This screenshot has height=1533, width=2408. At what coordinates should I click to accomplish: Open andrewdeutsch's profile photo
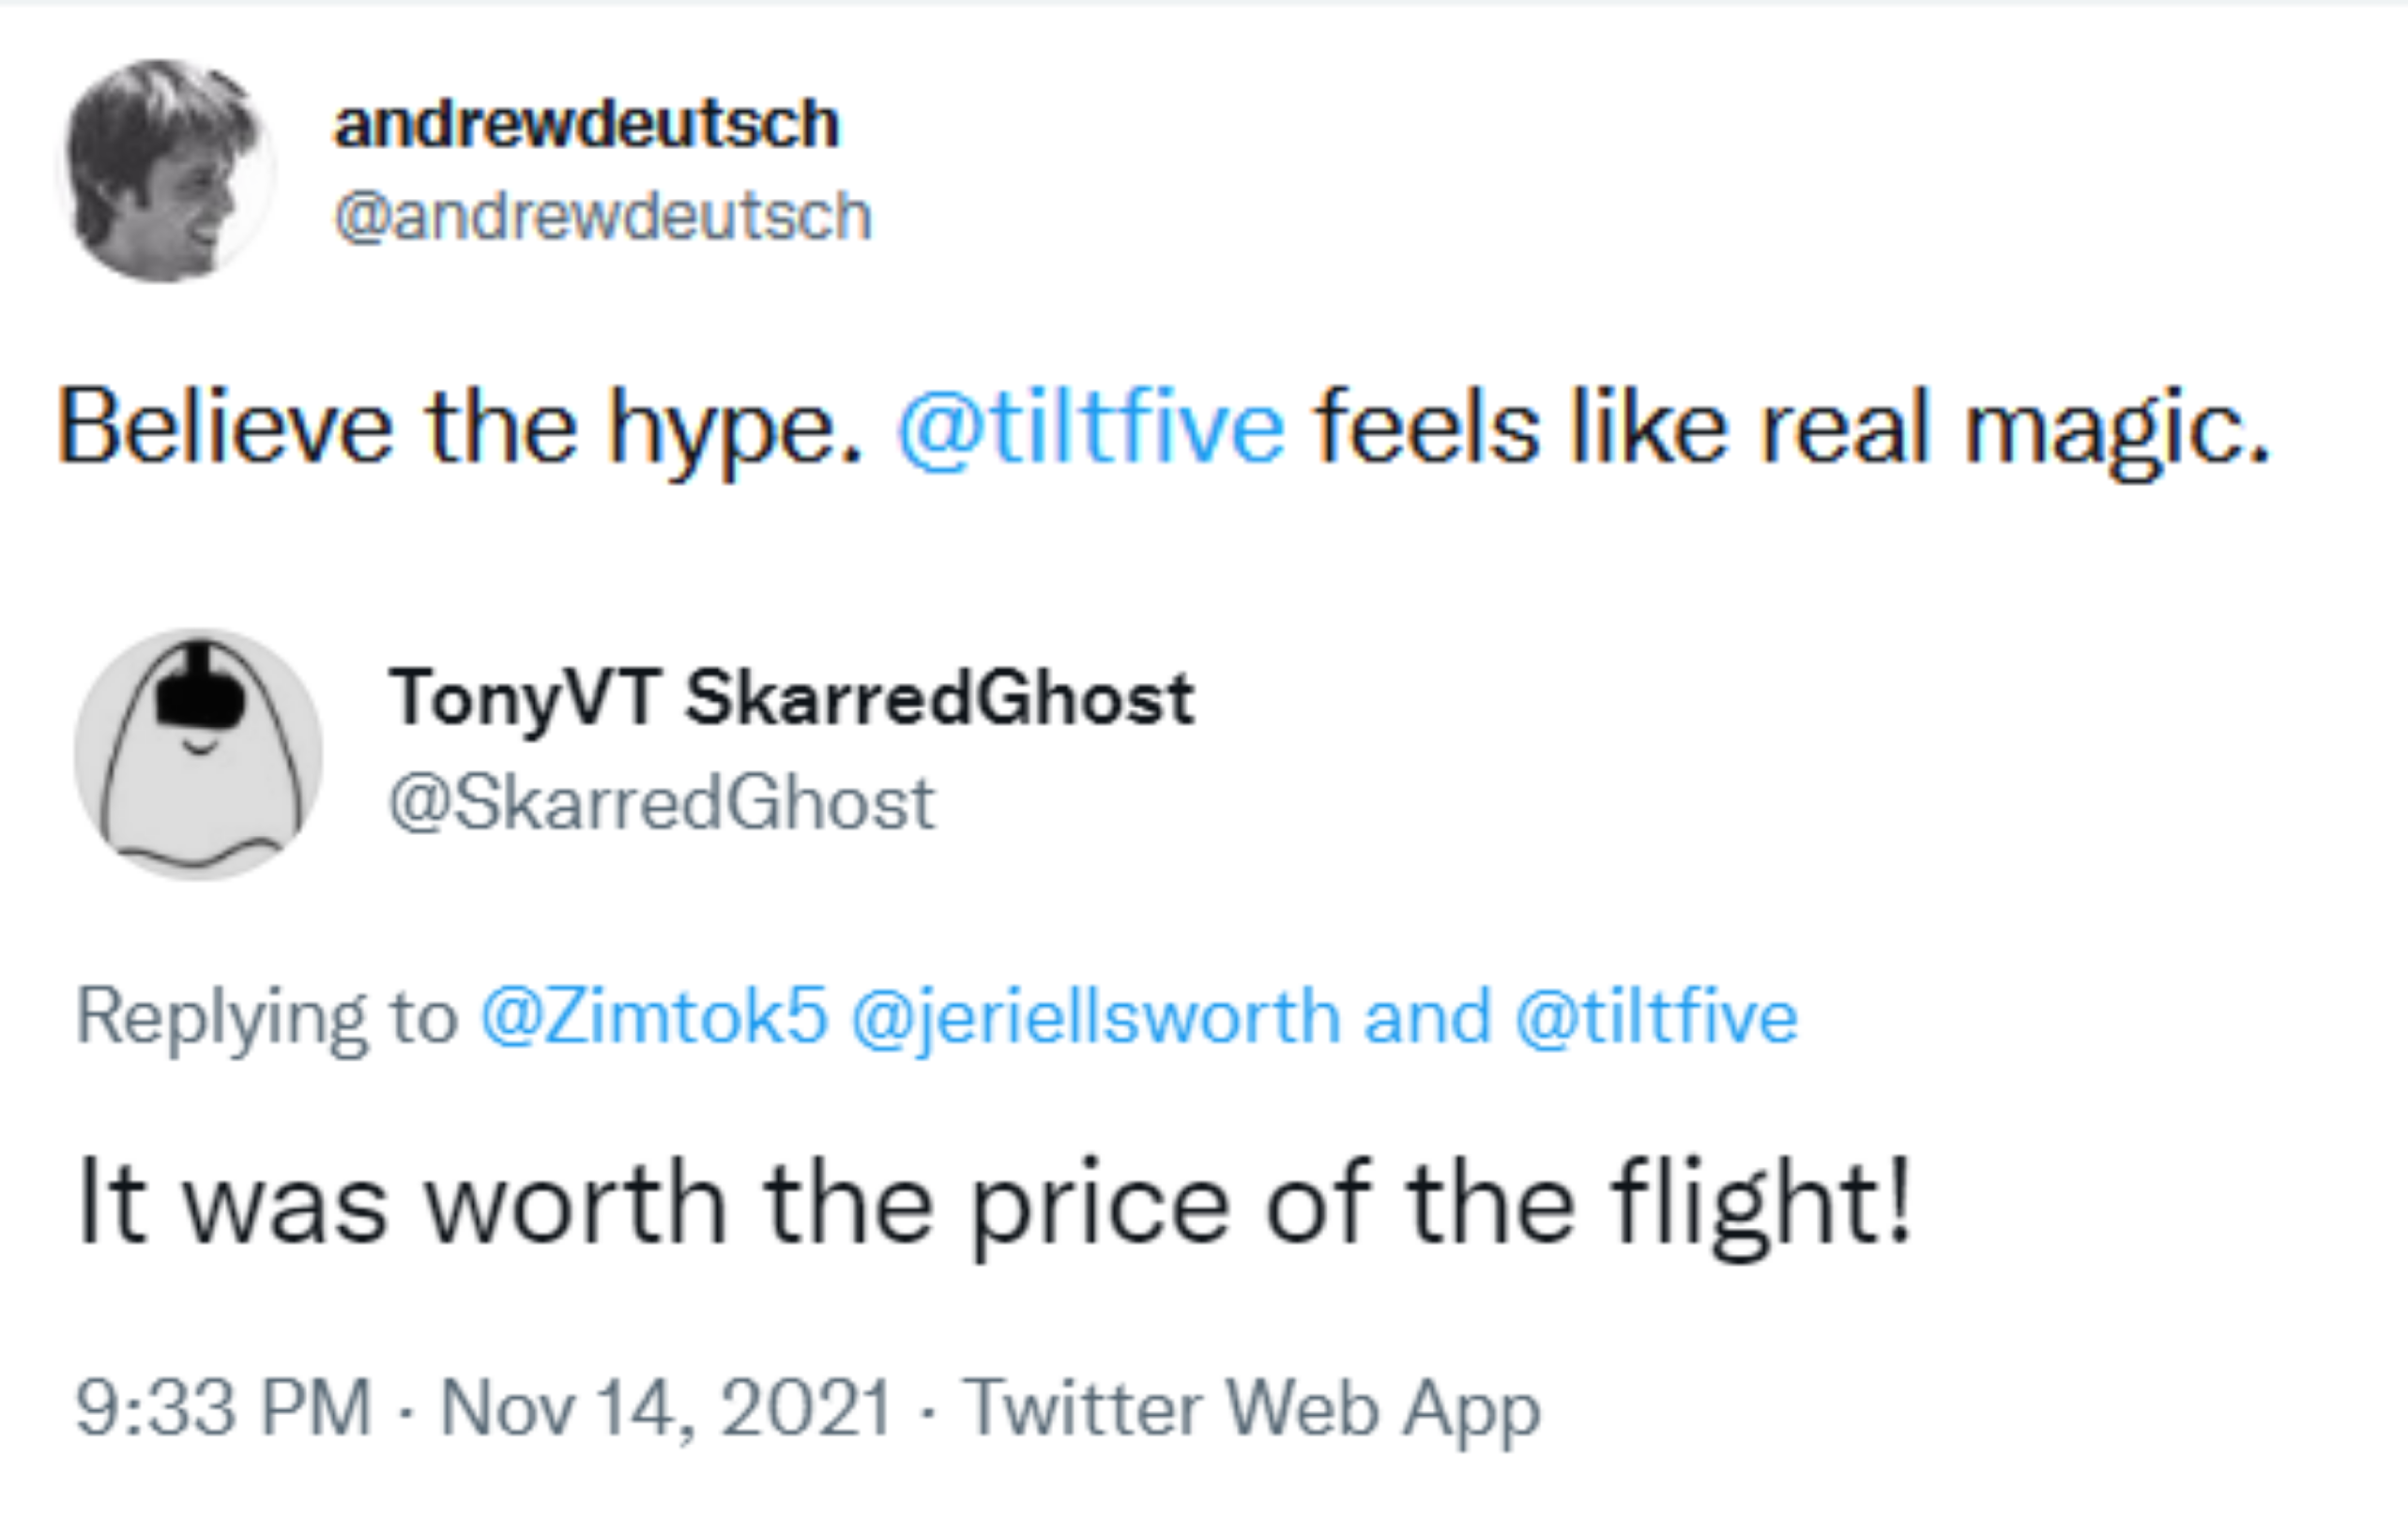tap(166, 170)
